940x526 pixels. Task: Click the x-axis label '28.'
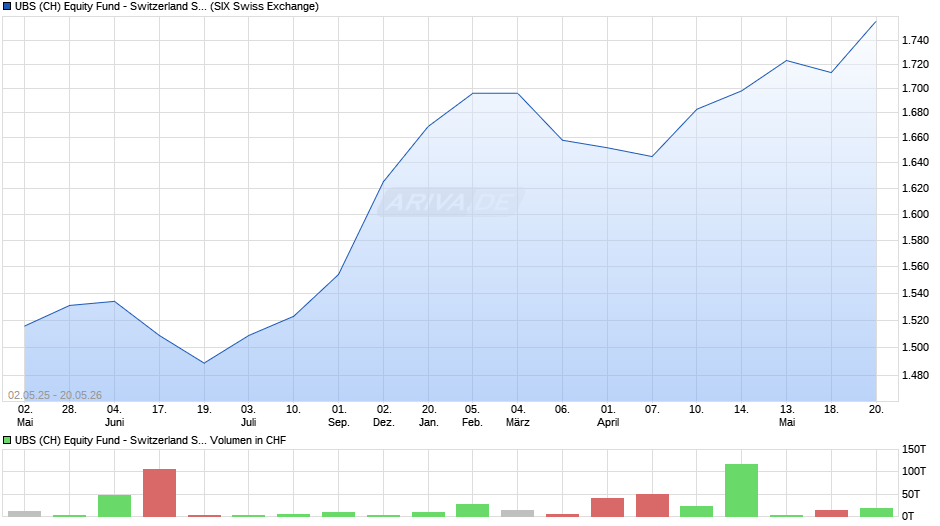[x=70, y=409]
